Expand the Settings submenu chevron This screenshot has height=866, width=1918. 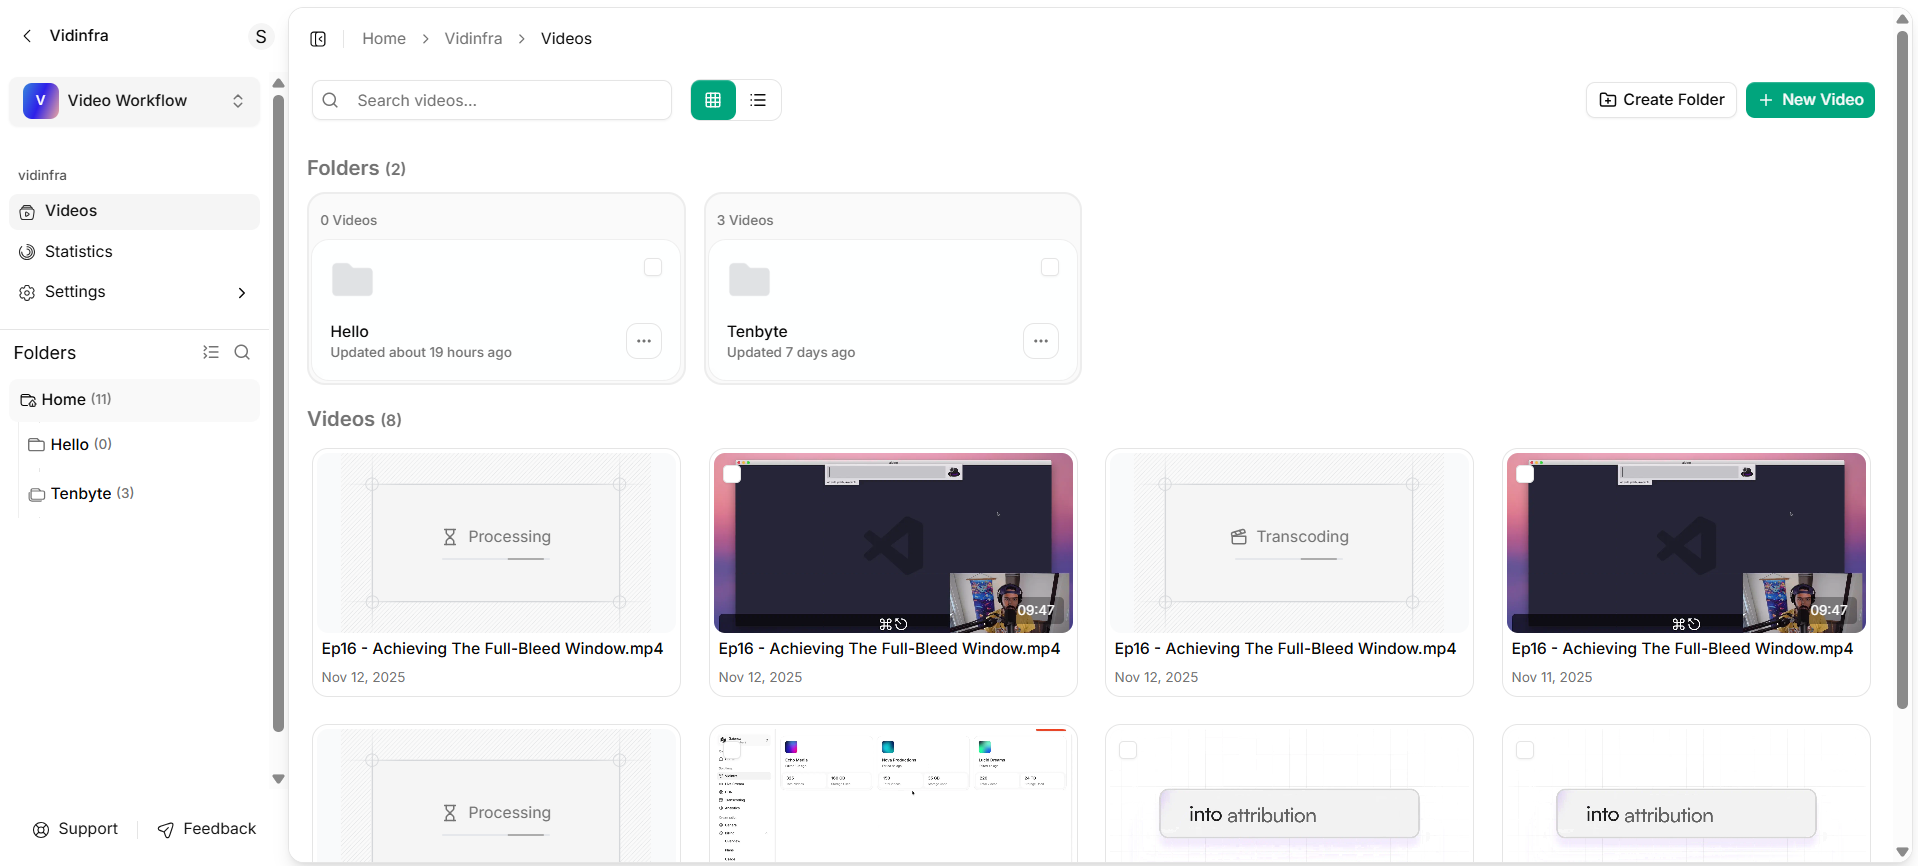pyautogui.click(x=242, y=293)
